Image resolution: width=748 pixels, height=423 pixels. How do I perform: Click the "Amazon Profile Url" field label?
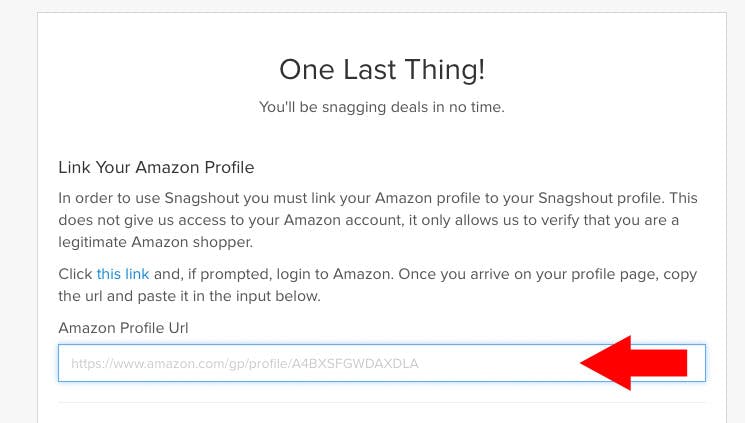(x=123, y=328)
